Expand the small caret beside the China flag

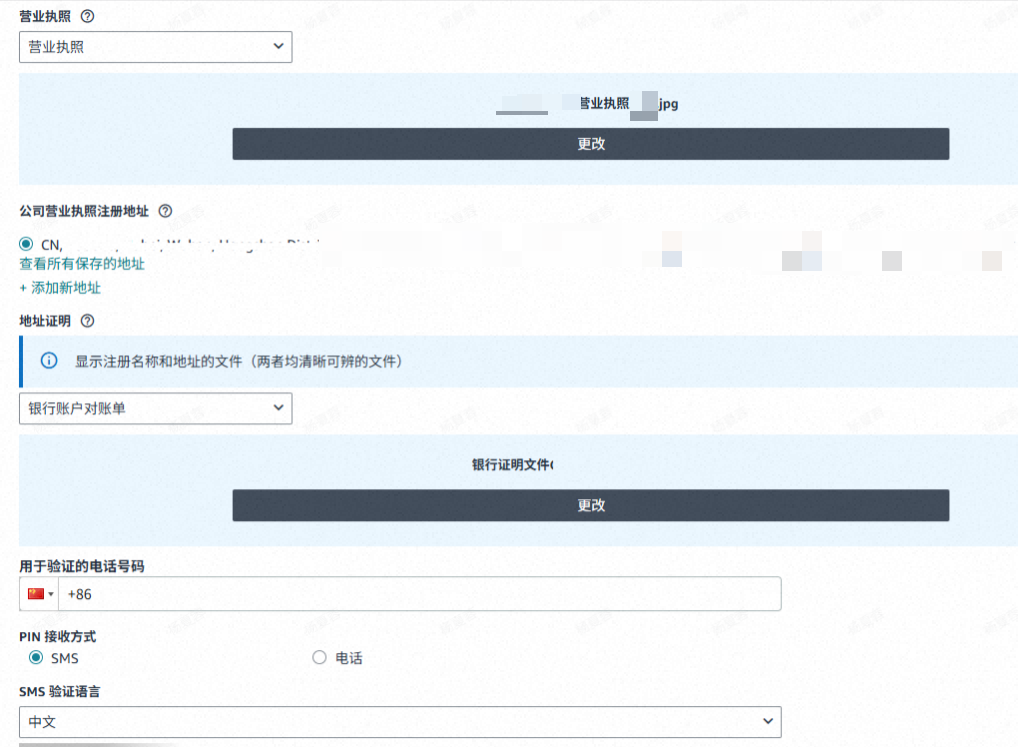[51, 595]
